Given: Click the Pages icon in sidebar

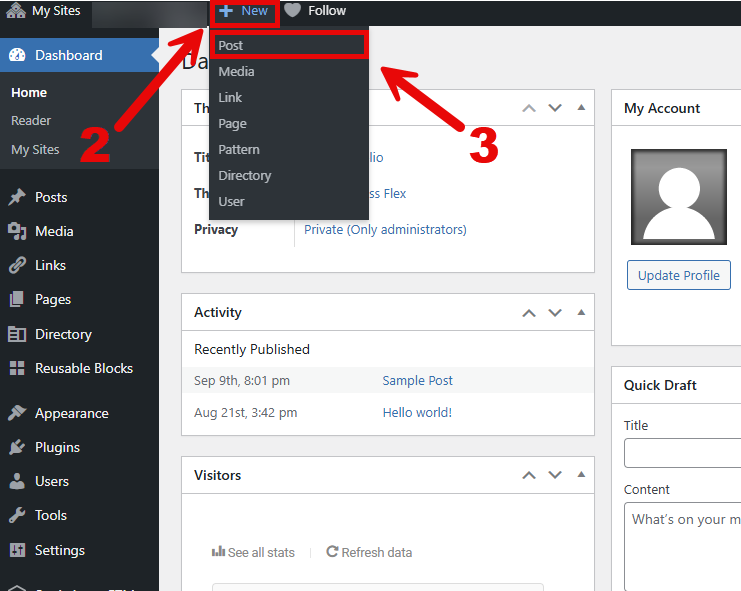Looking at the screenshot, I should coord(17,299).
